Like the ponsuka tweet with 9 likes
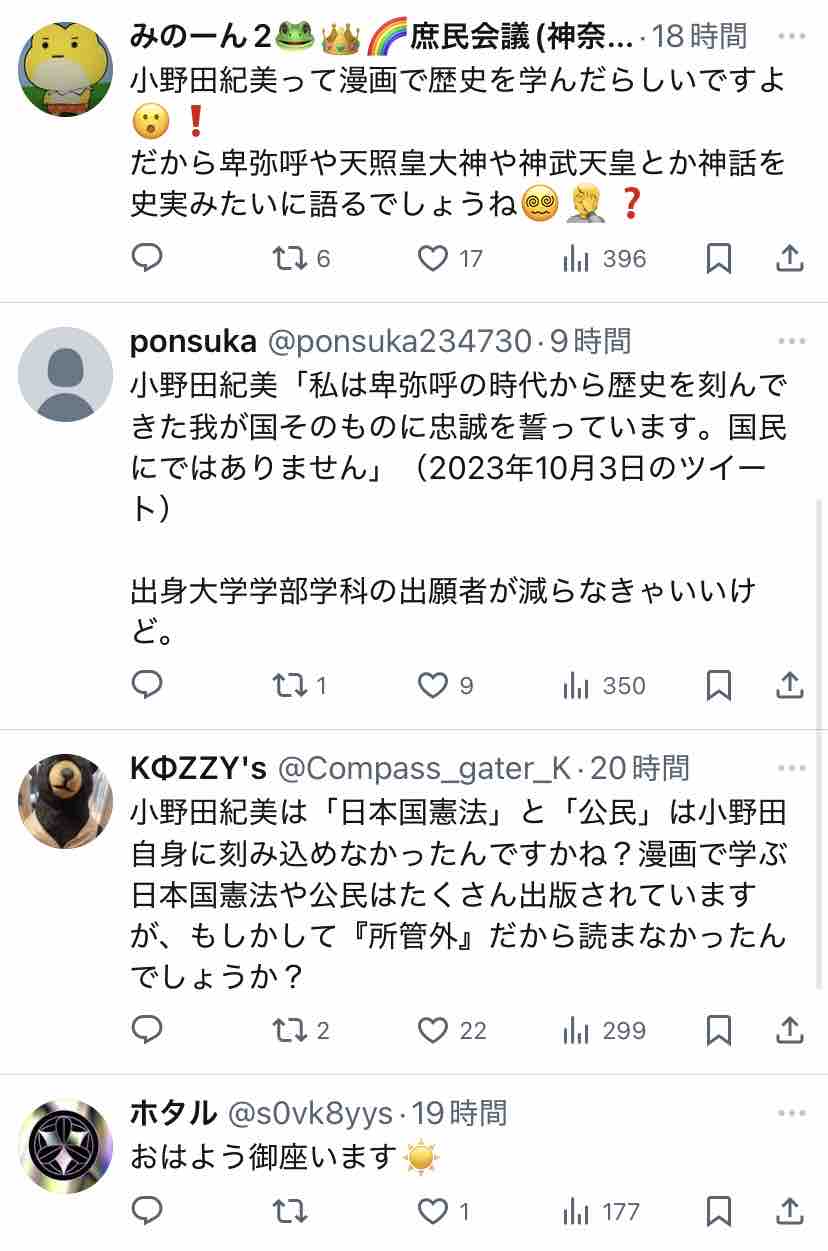Screen dimensions: 828x1251 433,686
